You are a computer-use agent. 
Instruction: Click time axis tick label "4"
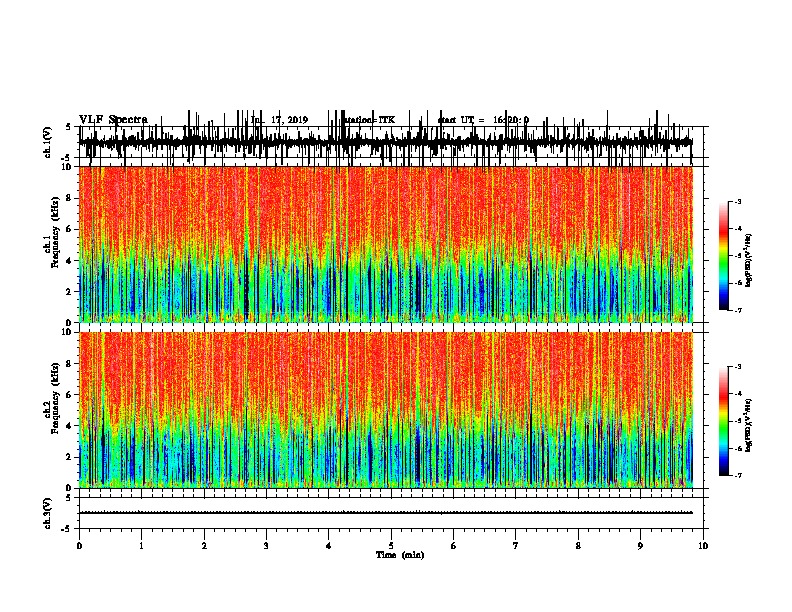click(329, 546)
